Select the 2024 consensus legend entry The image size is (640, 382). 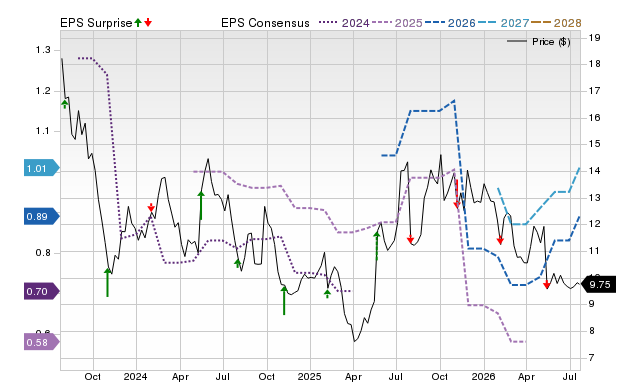click(x=344, y=23)
